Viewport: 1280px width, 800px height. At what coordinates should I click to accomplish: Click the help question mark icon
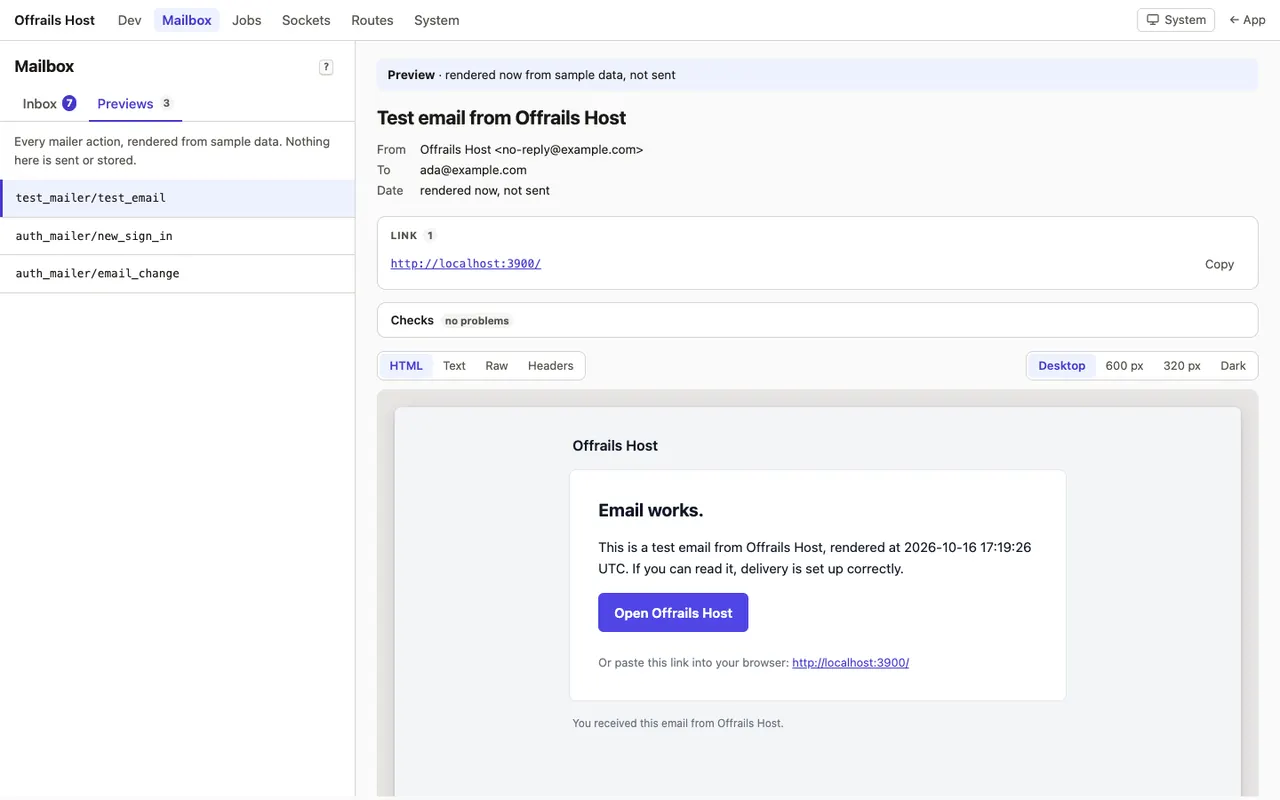(326, 67)
